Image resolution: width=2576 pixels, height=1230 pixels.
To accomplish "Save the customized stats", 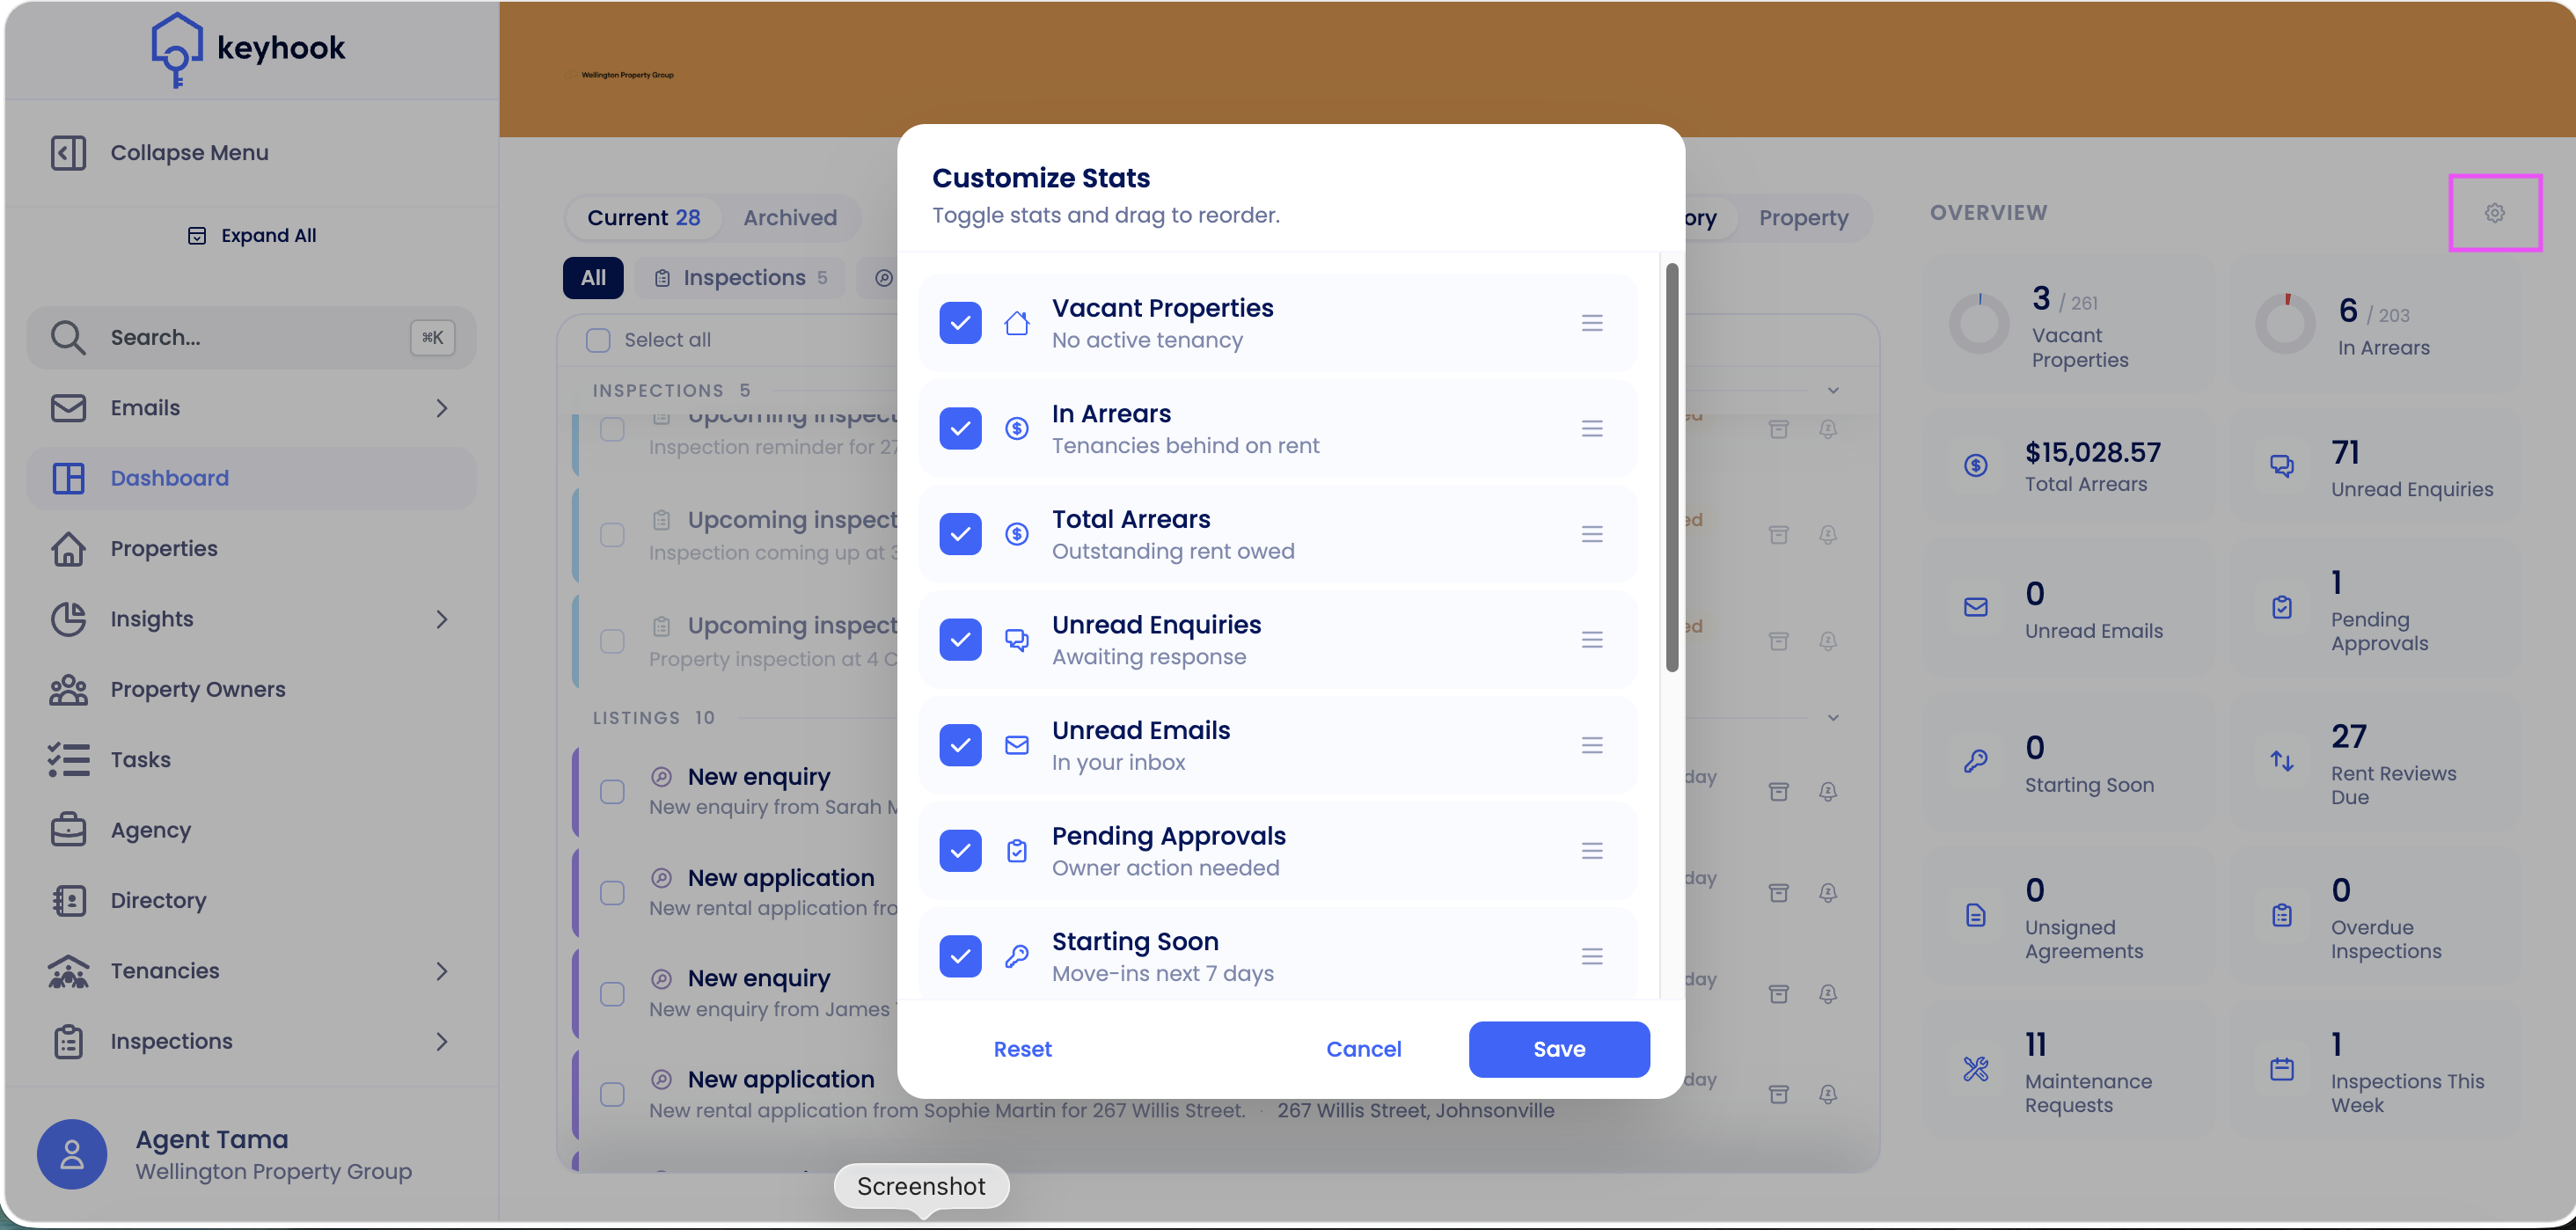I will click(1558, 1049).
